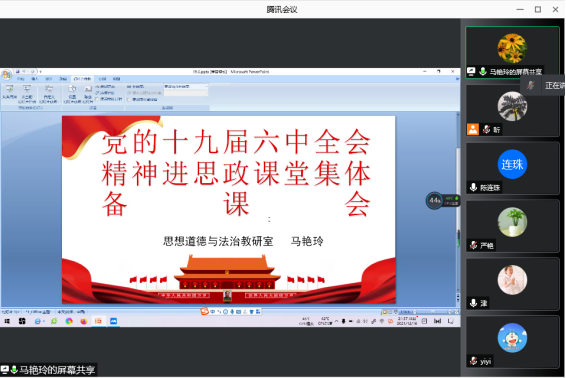Click fit slide to window button
The width and height of the screenshot is (566, 378).
456,312
